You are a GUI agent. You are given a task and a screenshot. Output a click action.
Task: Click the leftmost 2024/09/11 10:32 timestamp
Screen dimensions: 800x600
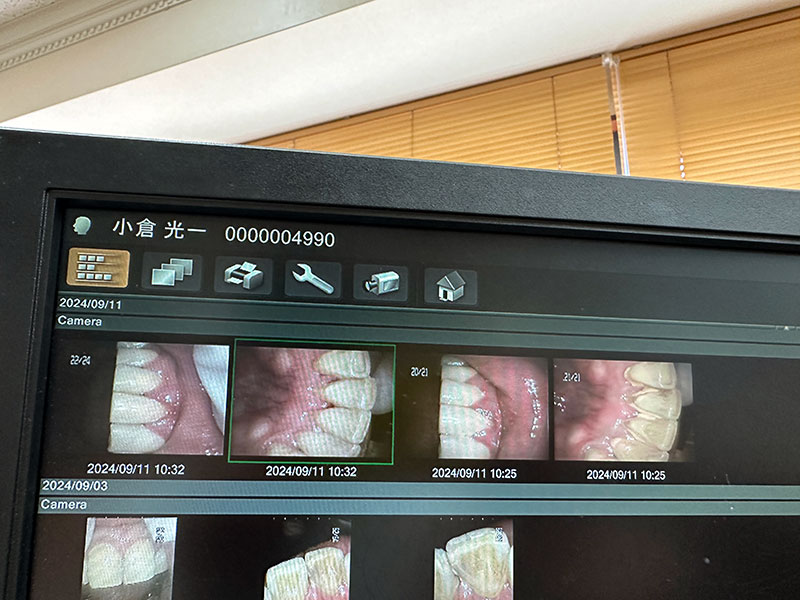136,469
